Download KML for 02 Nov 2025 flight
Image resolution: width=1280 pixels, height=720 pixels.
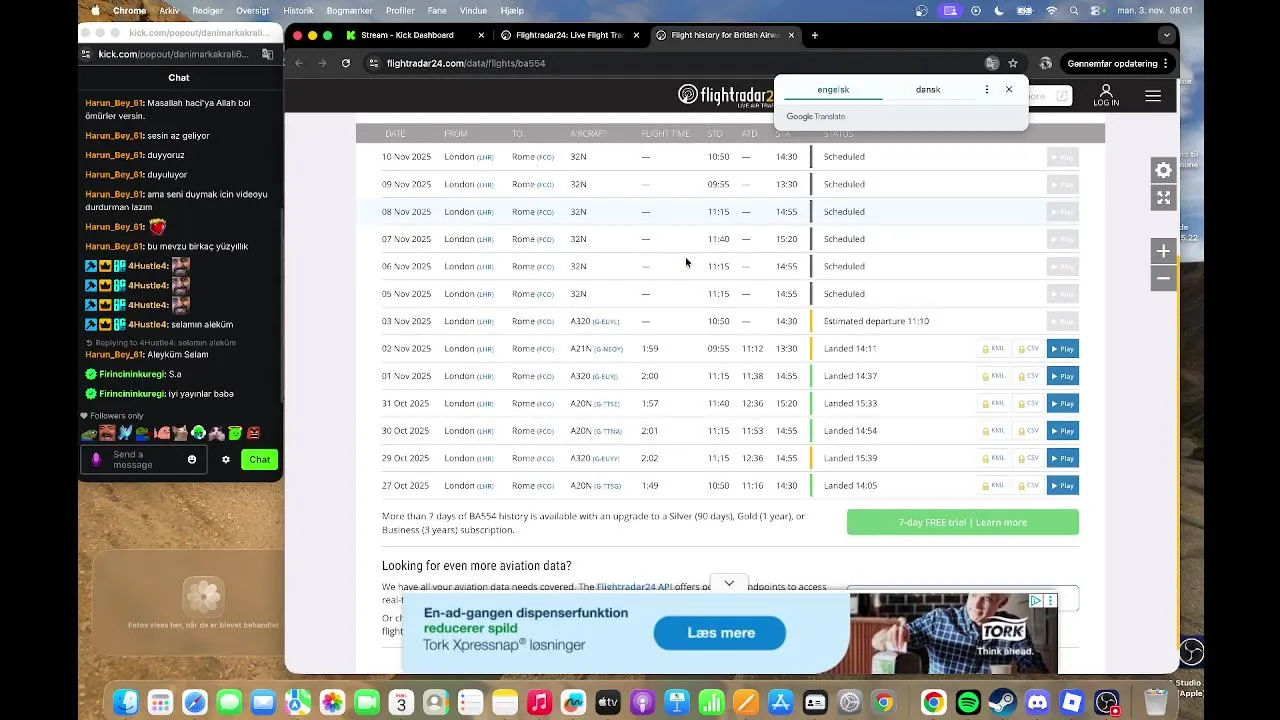click(993, 349)
